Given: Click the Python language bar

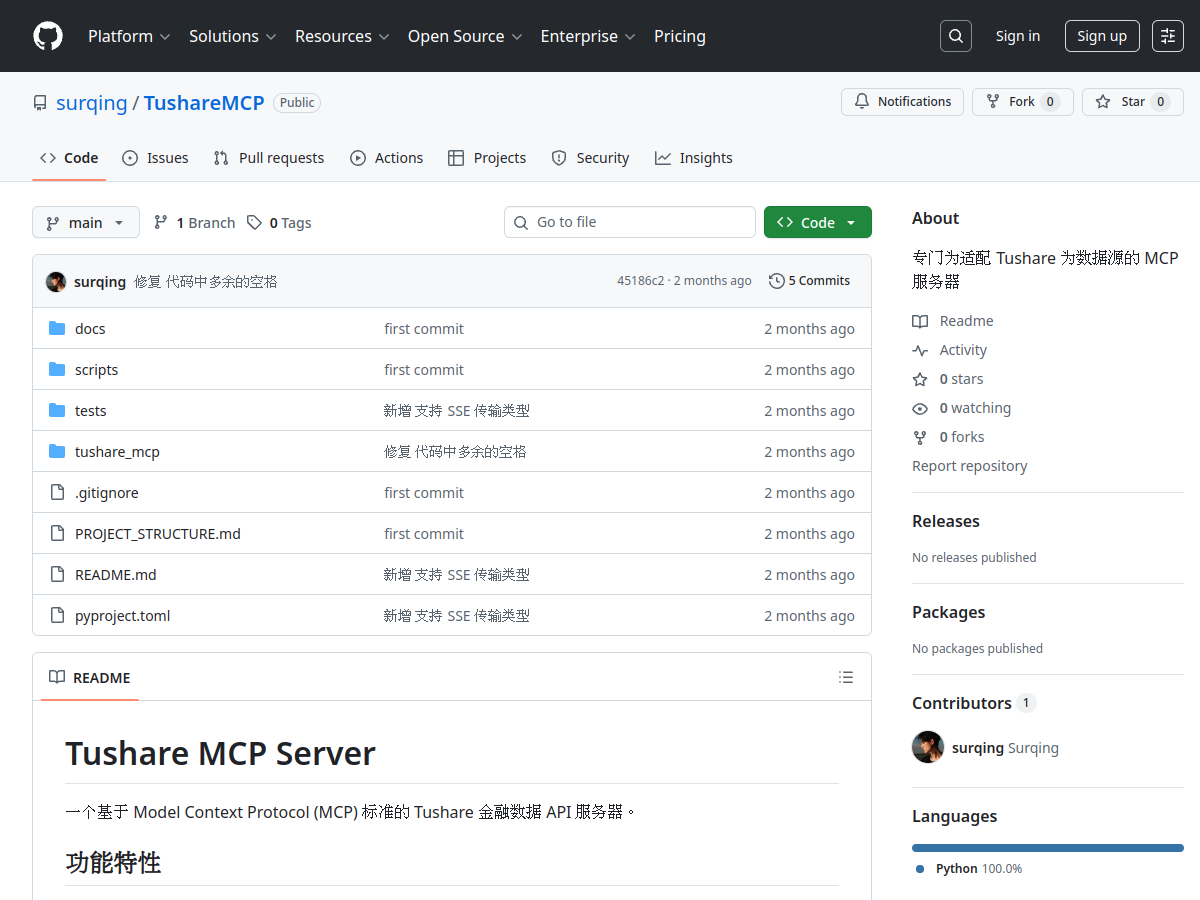Looking at the screenshot, I should point(1047,848).
